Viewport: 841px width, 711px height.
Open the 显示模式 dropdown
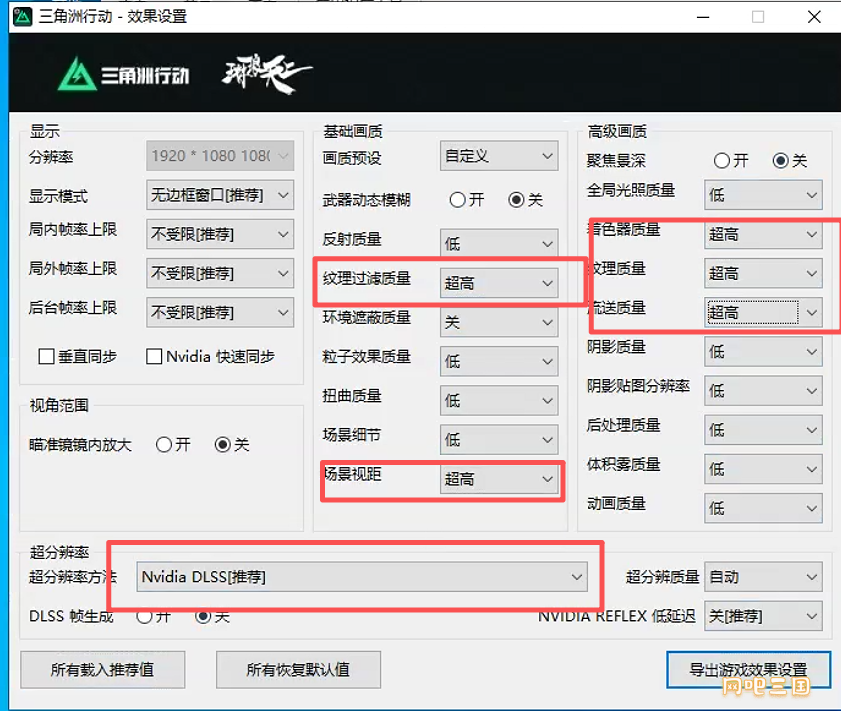(220, 195)
